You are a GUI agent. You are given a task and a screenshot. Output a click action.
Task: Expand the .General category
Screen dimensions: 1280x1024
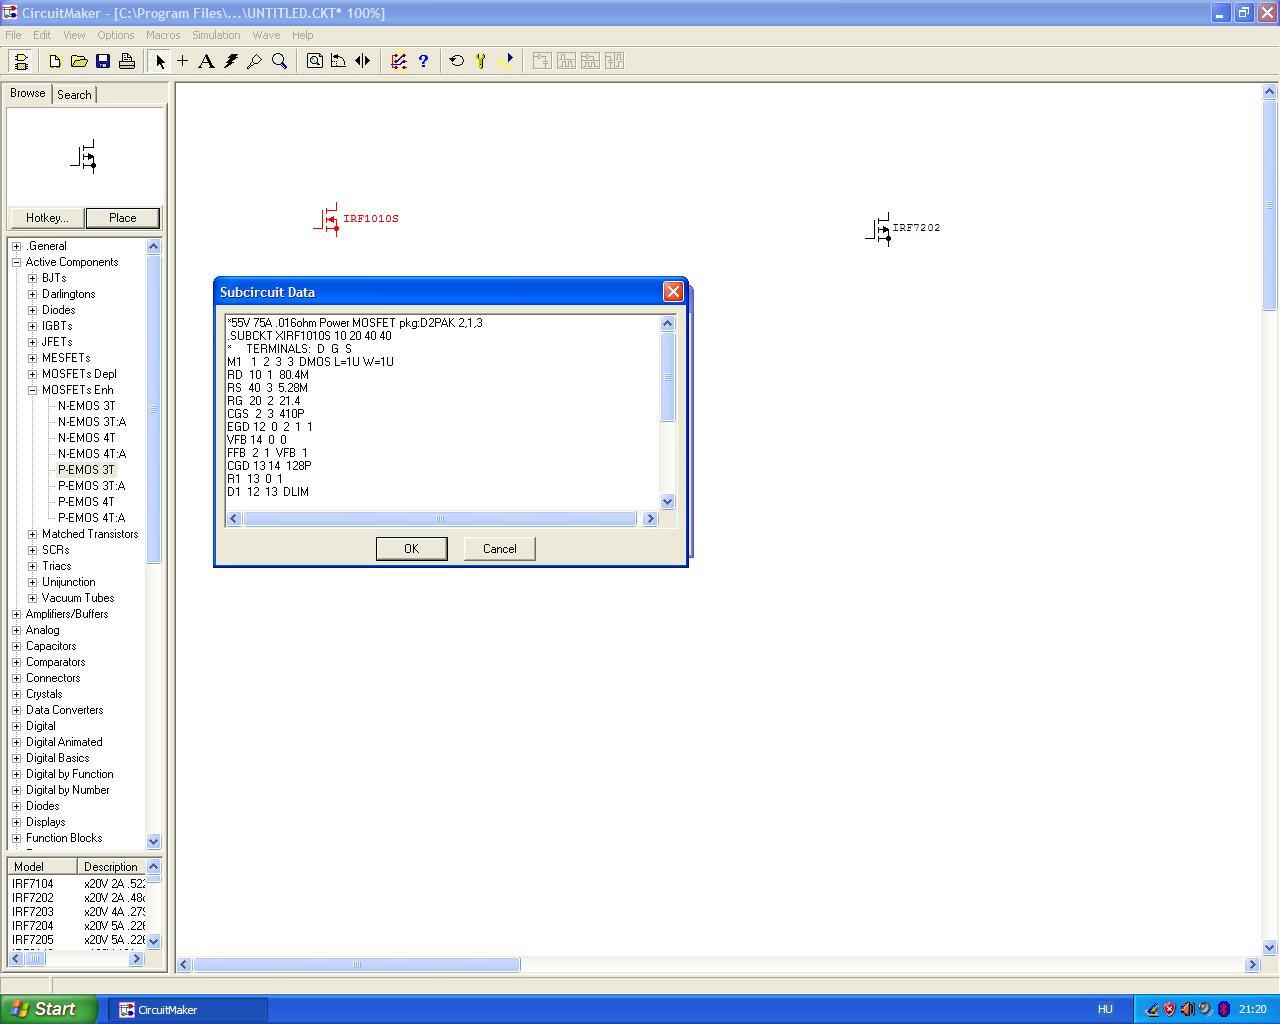[x=17, y=246]
